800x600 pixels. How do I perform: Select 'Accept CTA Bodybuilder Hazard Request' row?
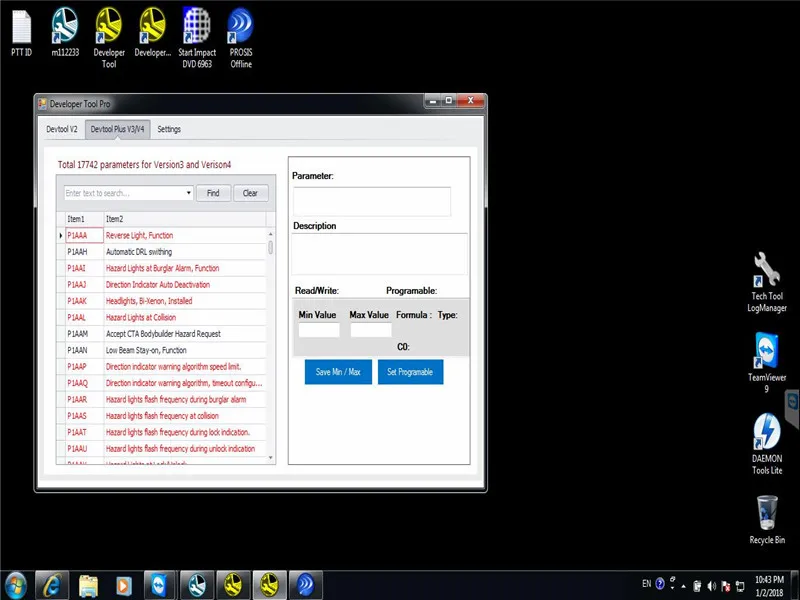coord(162,334)
